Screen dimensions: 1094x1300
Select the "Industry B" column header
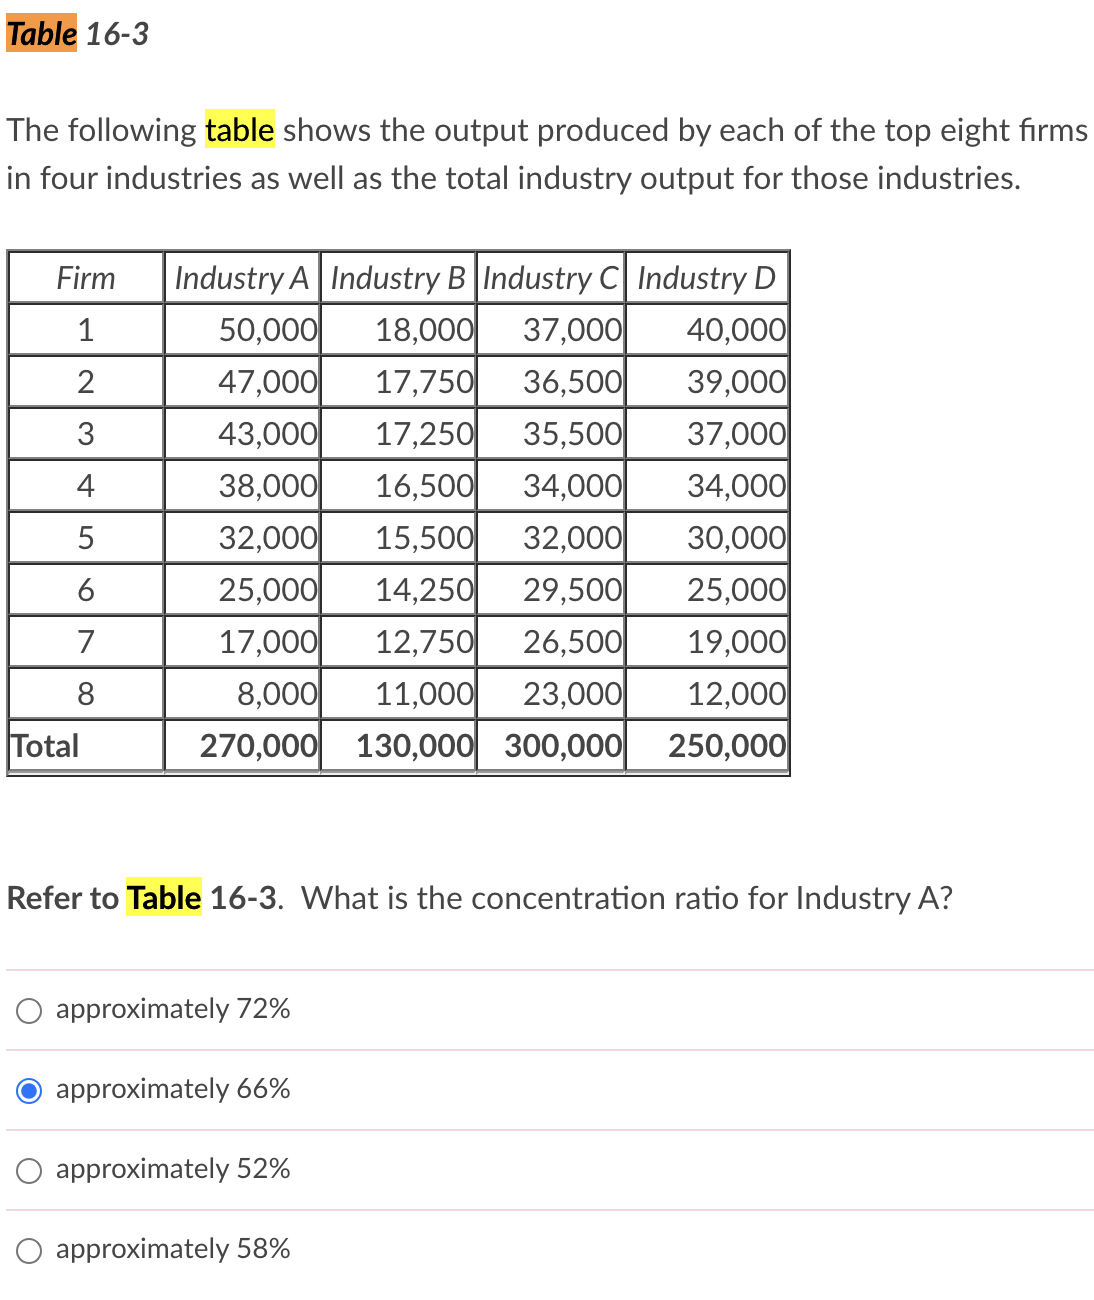click(x=398, y=278)
